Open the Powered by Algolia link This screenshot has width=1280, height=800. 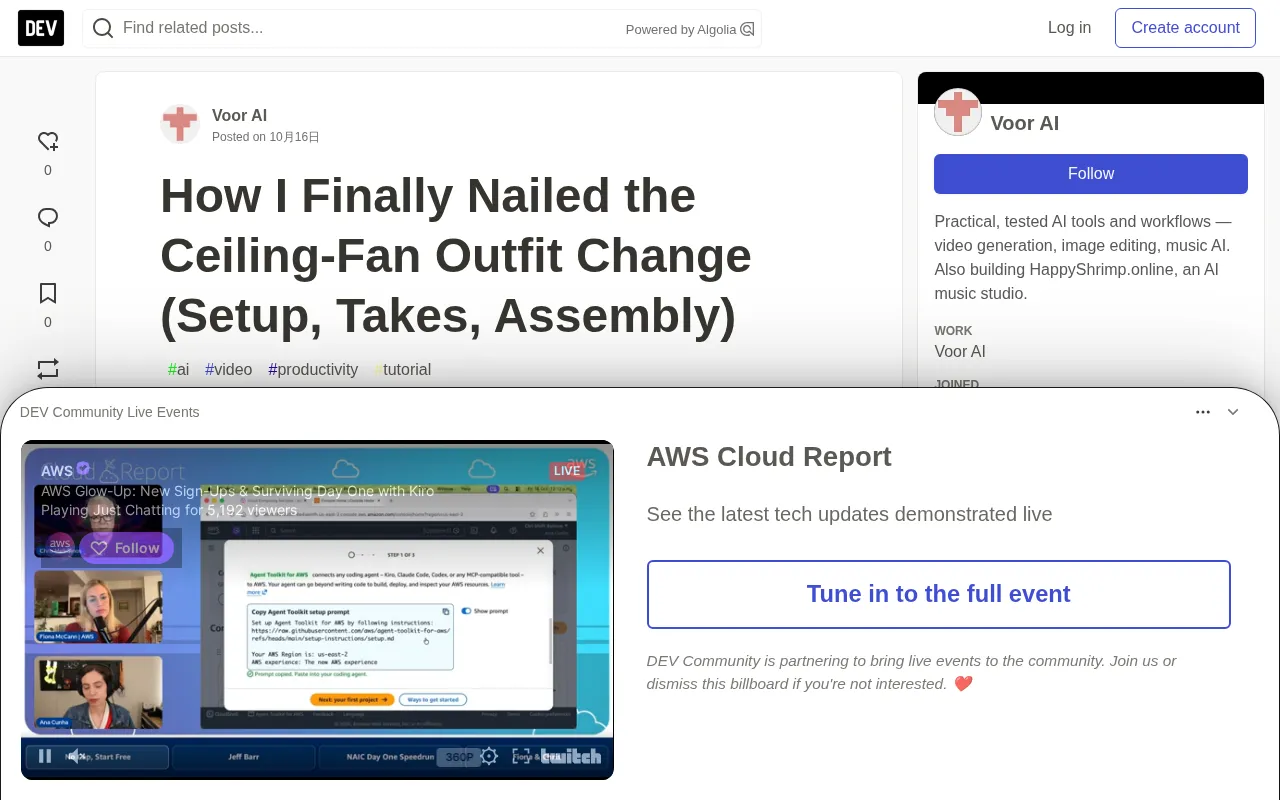[x=690, y=29]
